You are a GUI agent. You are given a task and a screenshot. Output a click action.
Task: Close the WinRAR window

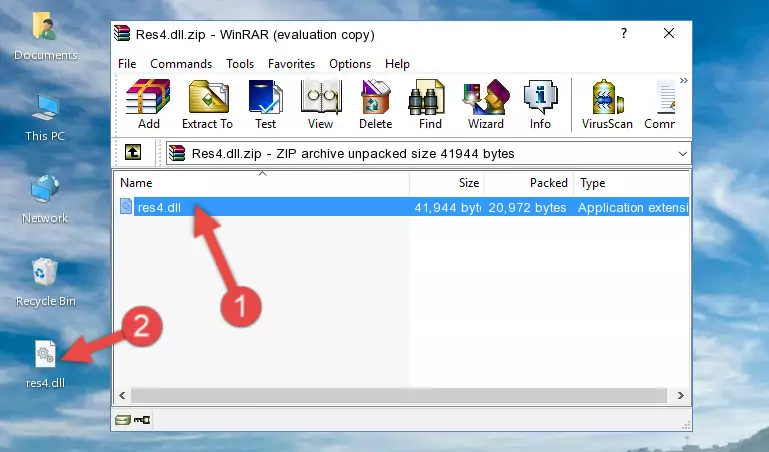(669, 33)
